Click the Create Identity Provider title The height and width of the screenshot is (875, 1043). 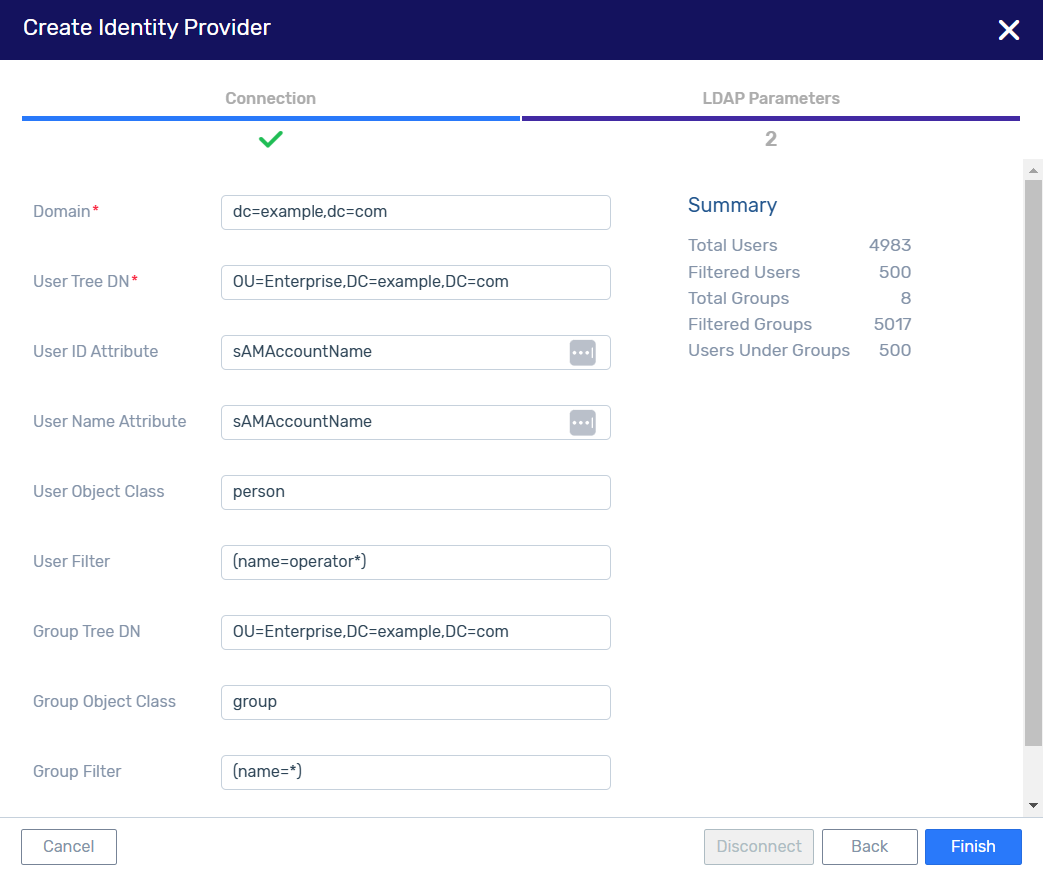pos(146,27)
